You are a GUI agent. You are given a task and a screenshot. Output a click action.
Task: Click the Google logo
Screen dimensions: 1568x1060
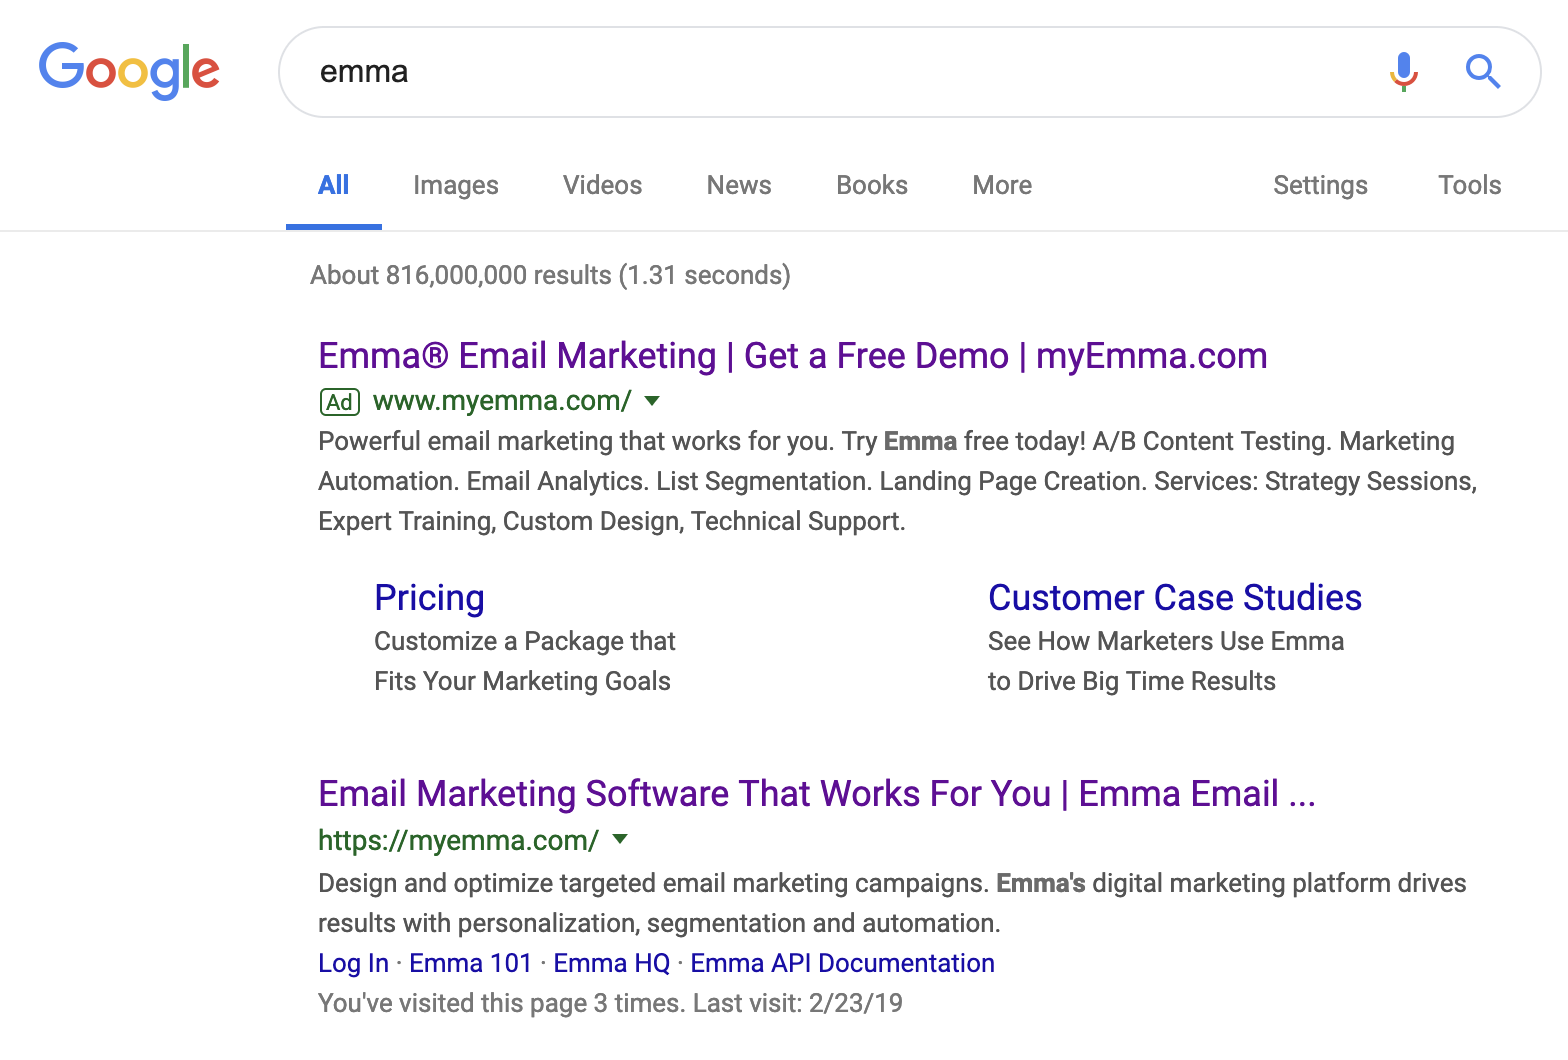[x=129, y=70]
